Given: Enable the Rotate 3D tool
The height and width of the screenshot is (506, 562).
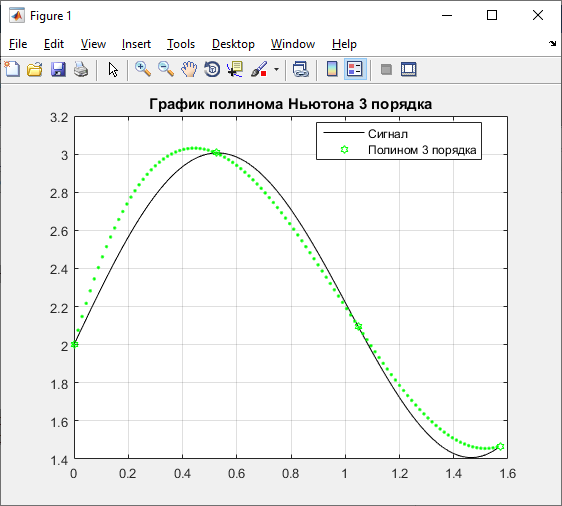Looking at the screenshot, I should (212, 69).
